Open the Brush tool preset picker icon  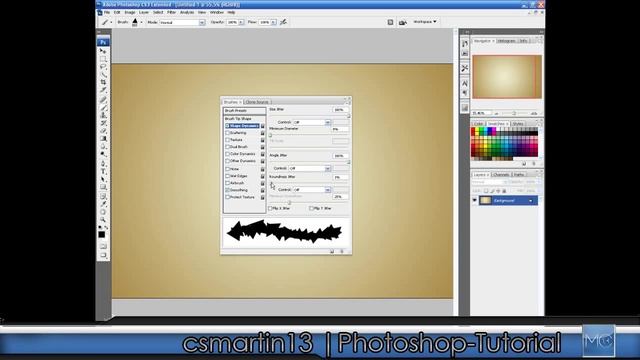(105, 22)
